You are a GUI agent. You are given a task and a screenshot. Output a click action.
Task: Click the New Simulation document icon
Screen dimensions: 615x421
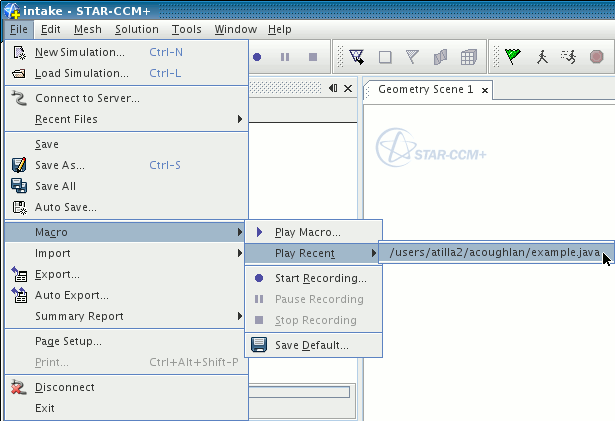[19, 53]
